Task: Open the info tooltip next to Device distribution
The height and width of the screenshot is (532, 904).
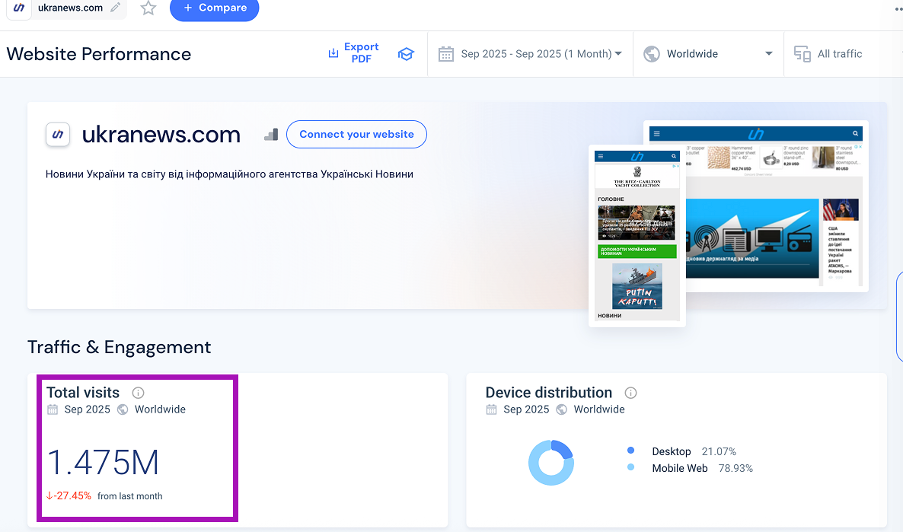Action: 631,393
